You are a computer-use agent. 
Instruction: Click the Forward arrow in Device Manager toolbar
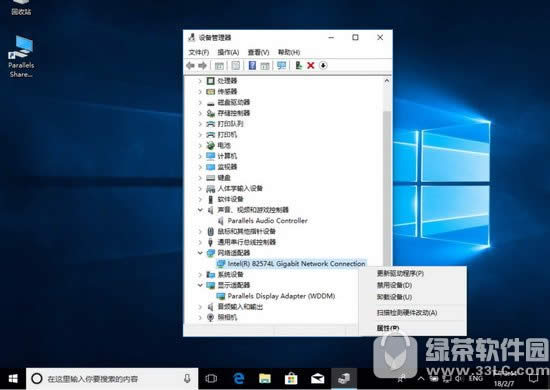point(202,65)
